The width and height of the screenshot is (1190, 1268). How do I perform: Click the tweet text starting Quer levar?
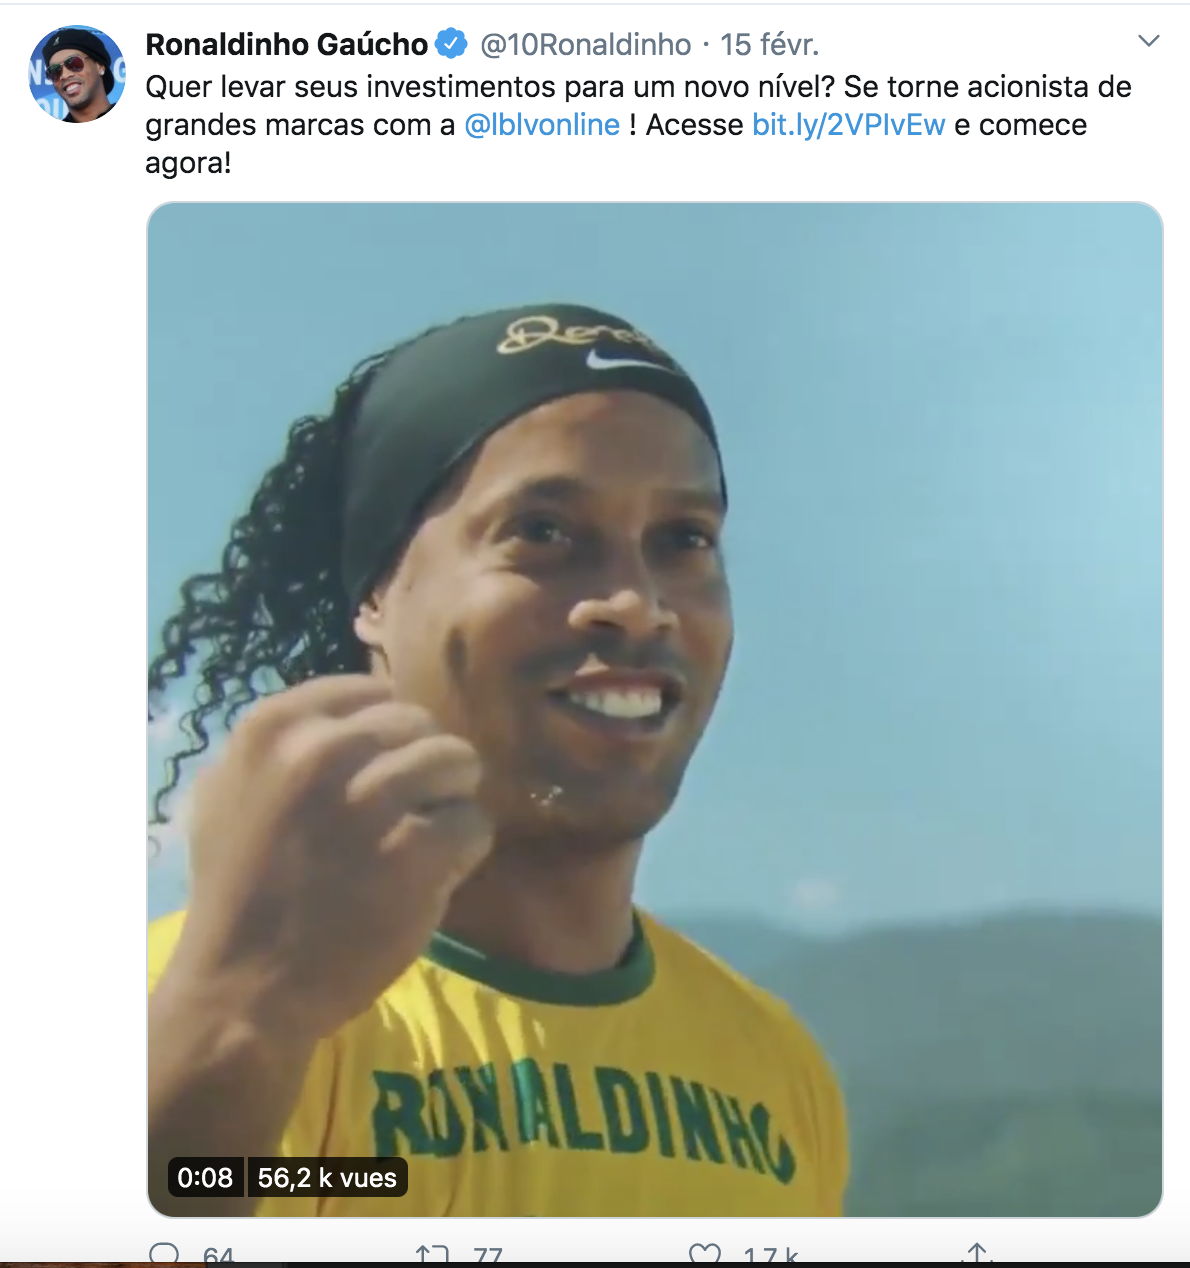click(638, 125)
